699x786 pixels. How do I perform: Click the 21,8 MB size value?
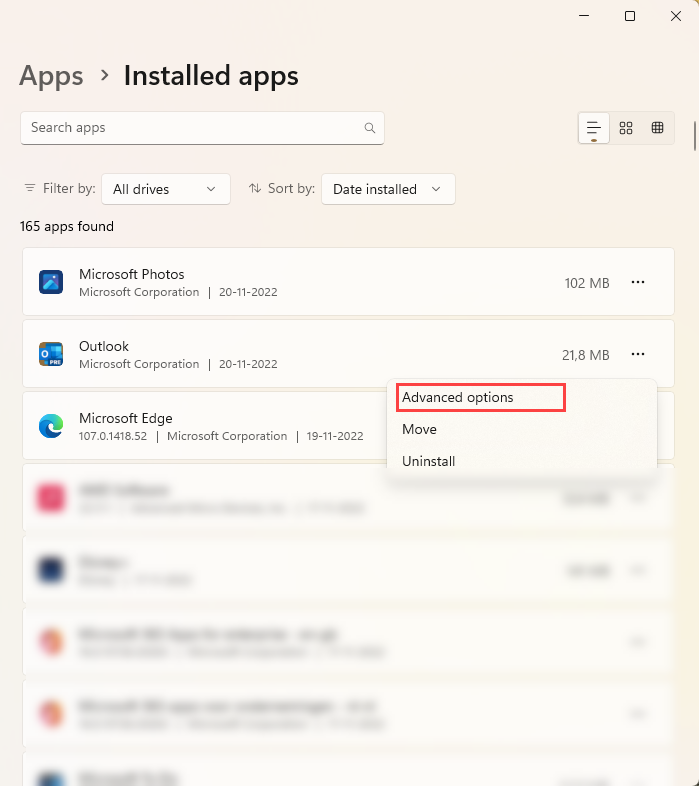(586, 355)
